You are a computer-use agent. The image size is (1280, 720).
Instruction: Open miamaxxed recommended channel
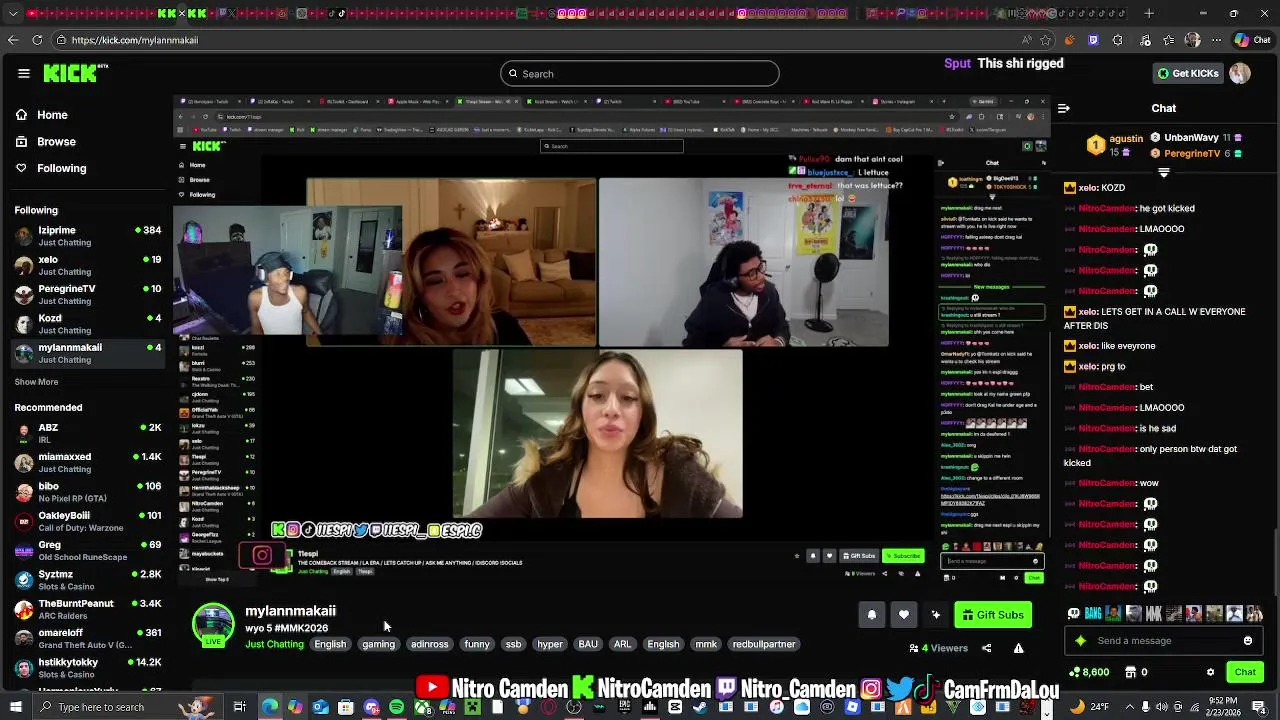coord(86,462)
